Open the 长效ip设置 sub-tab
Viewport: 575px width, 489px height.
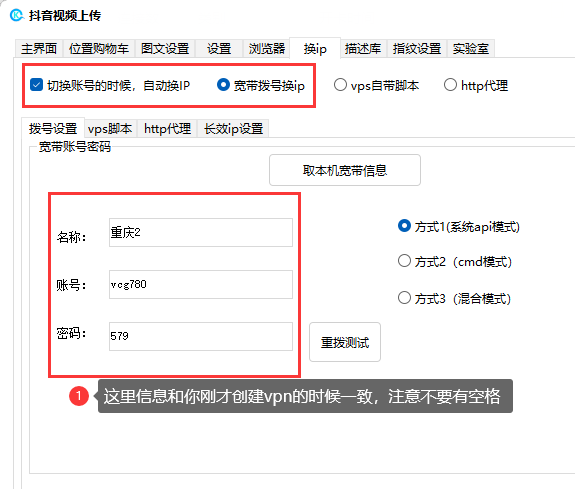pos(233,129)
